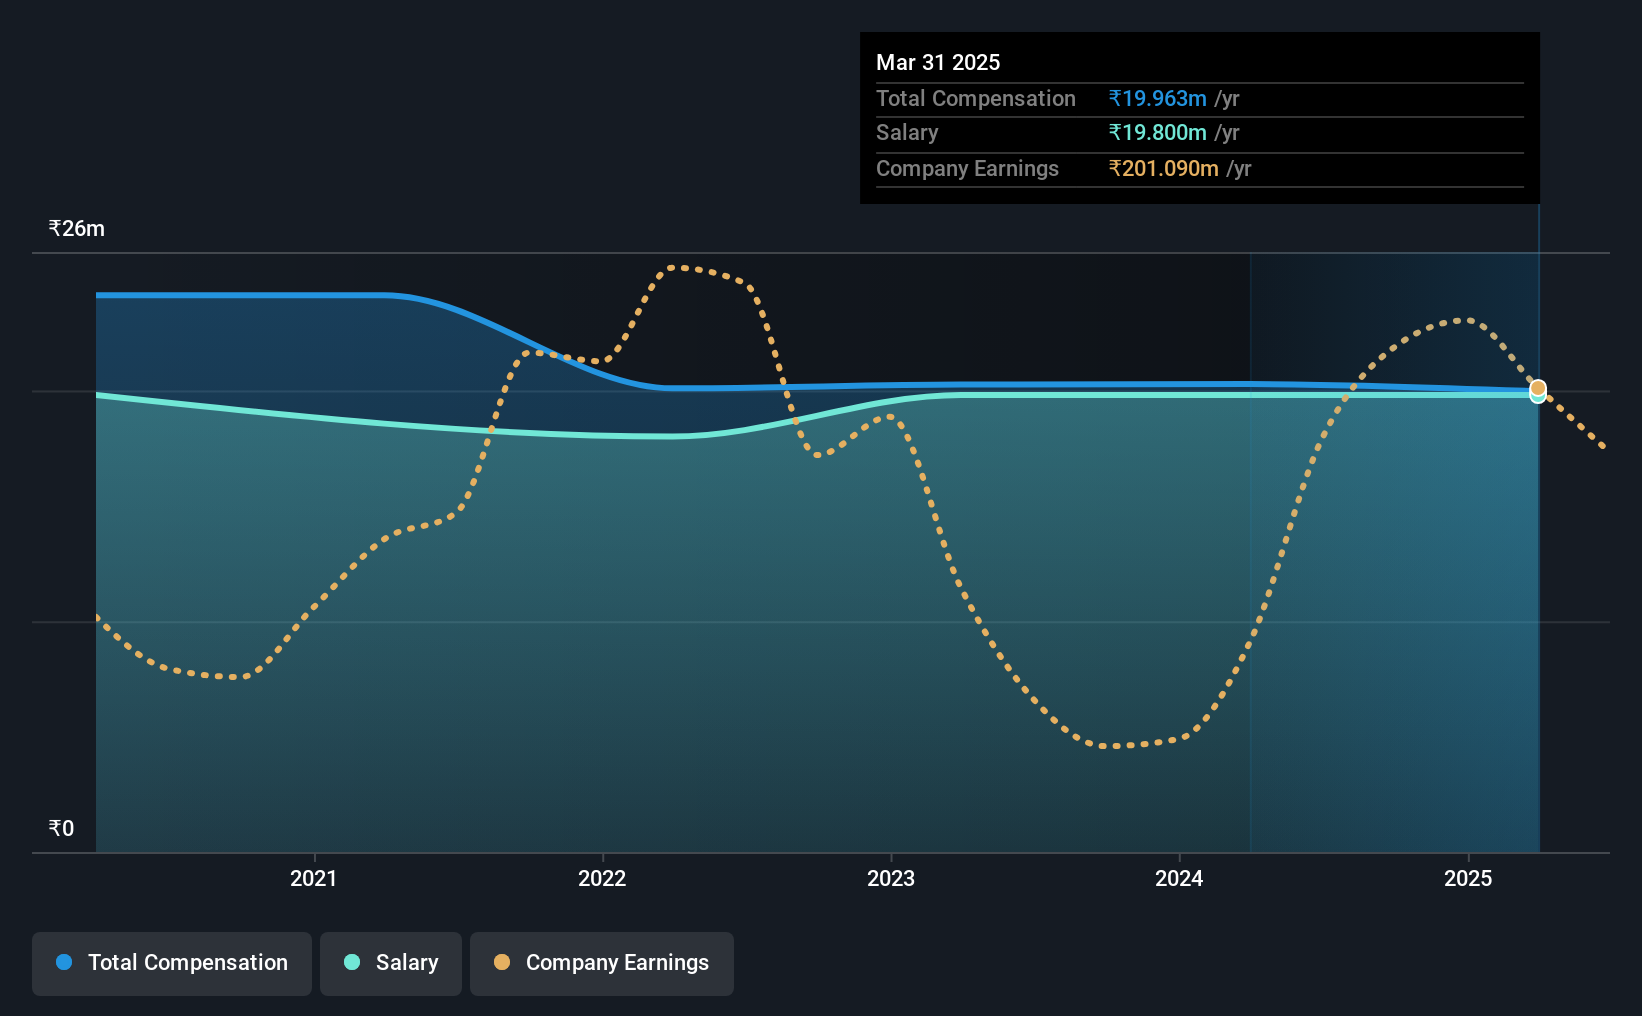Click the Company Earnings label in tooltip
Image resolution: width=1642 pixels, height=1016 pixels.
[967, 168]
